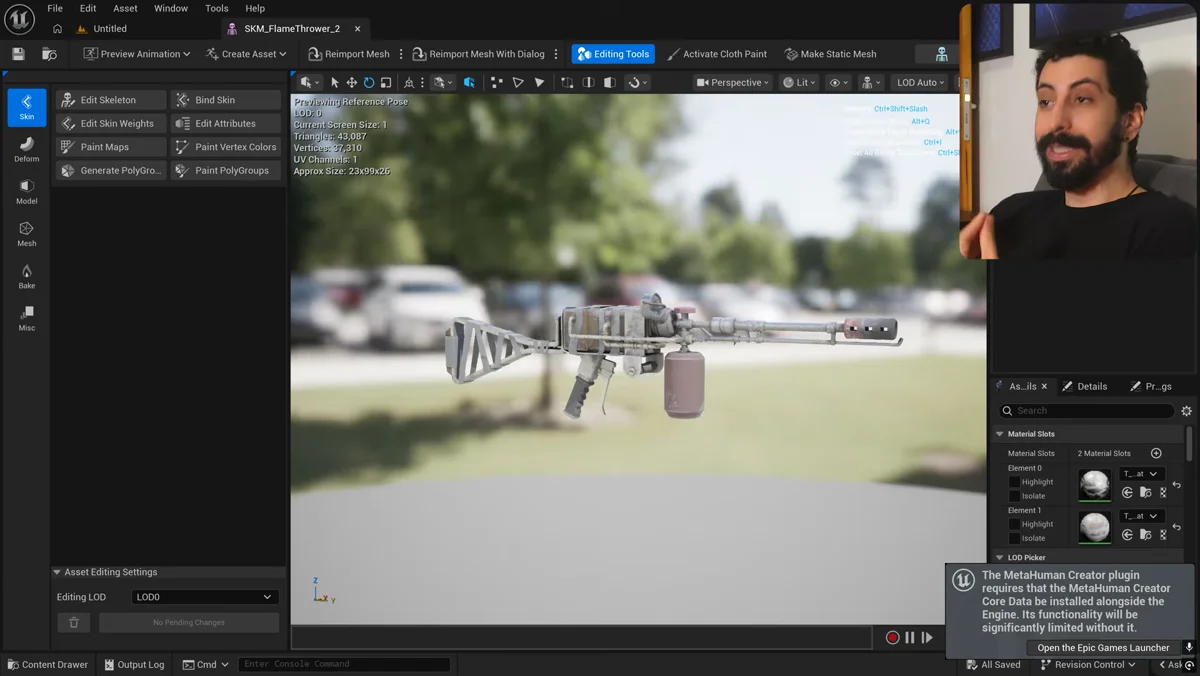
Task: Toggle Activate Cloth Paint
Action: click(717, 54)
